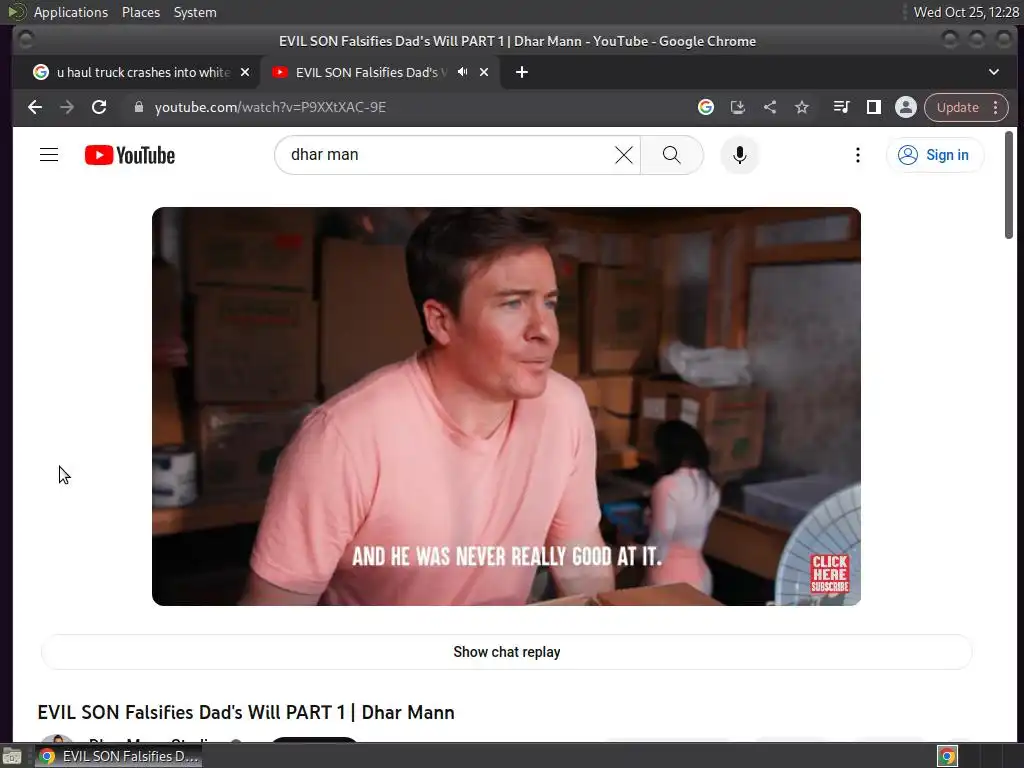Click the magnifier search button
Image resolution: width=1024 pixels, height=768 pixels.
coord(671,155)
